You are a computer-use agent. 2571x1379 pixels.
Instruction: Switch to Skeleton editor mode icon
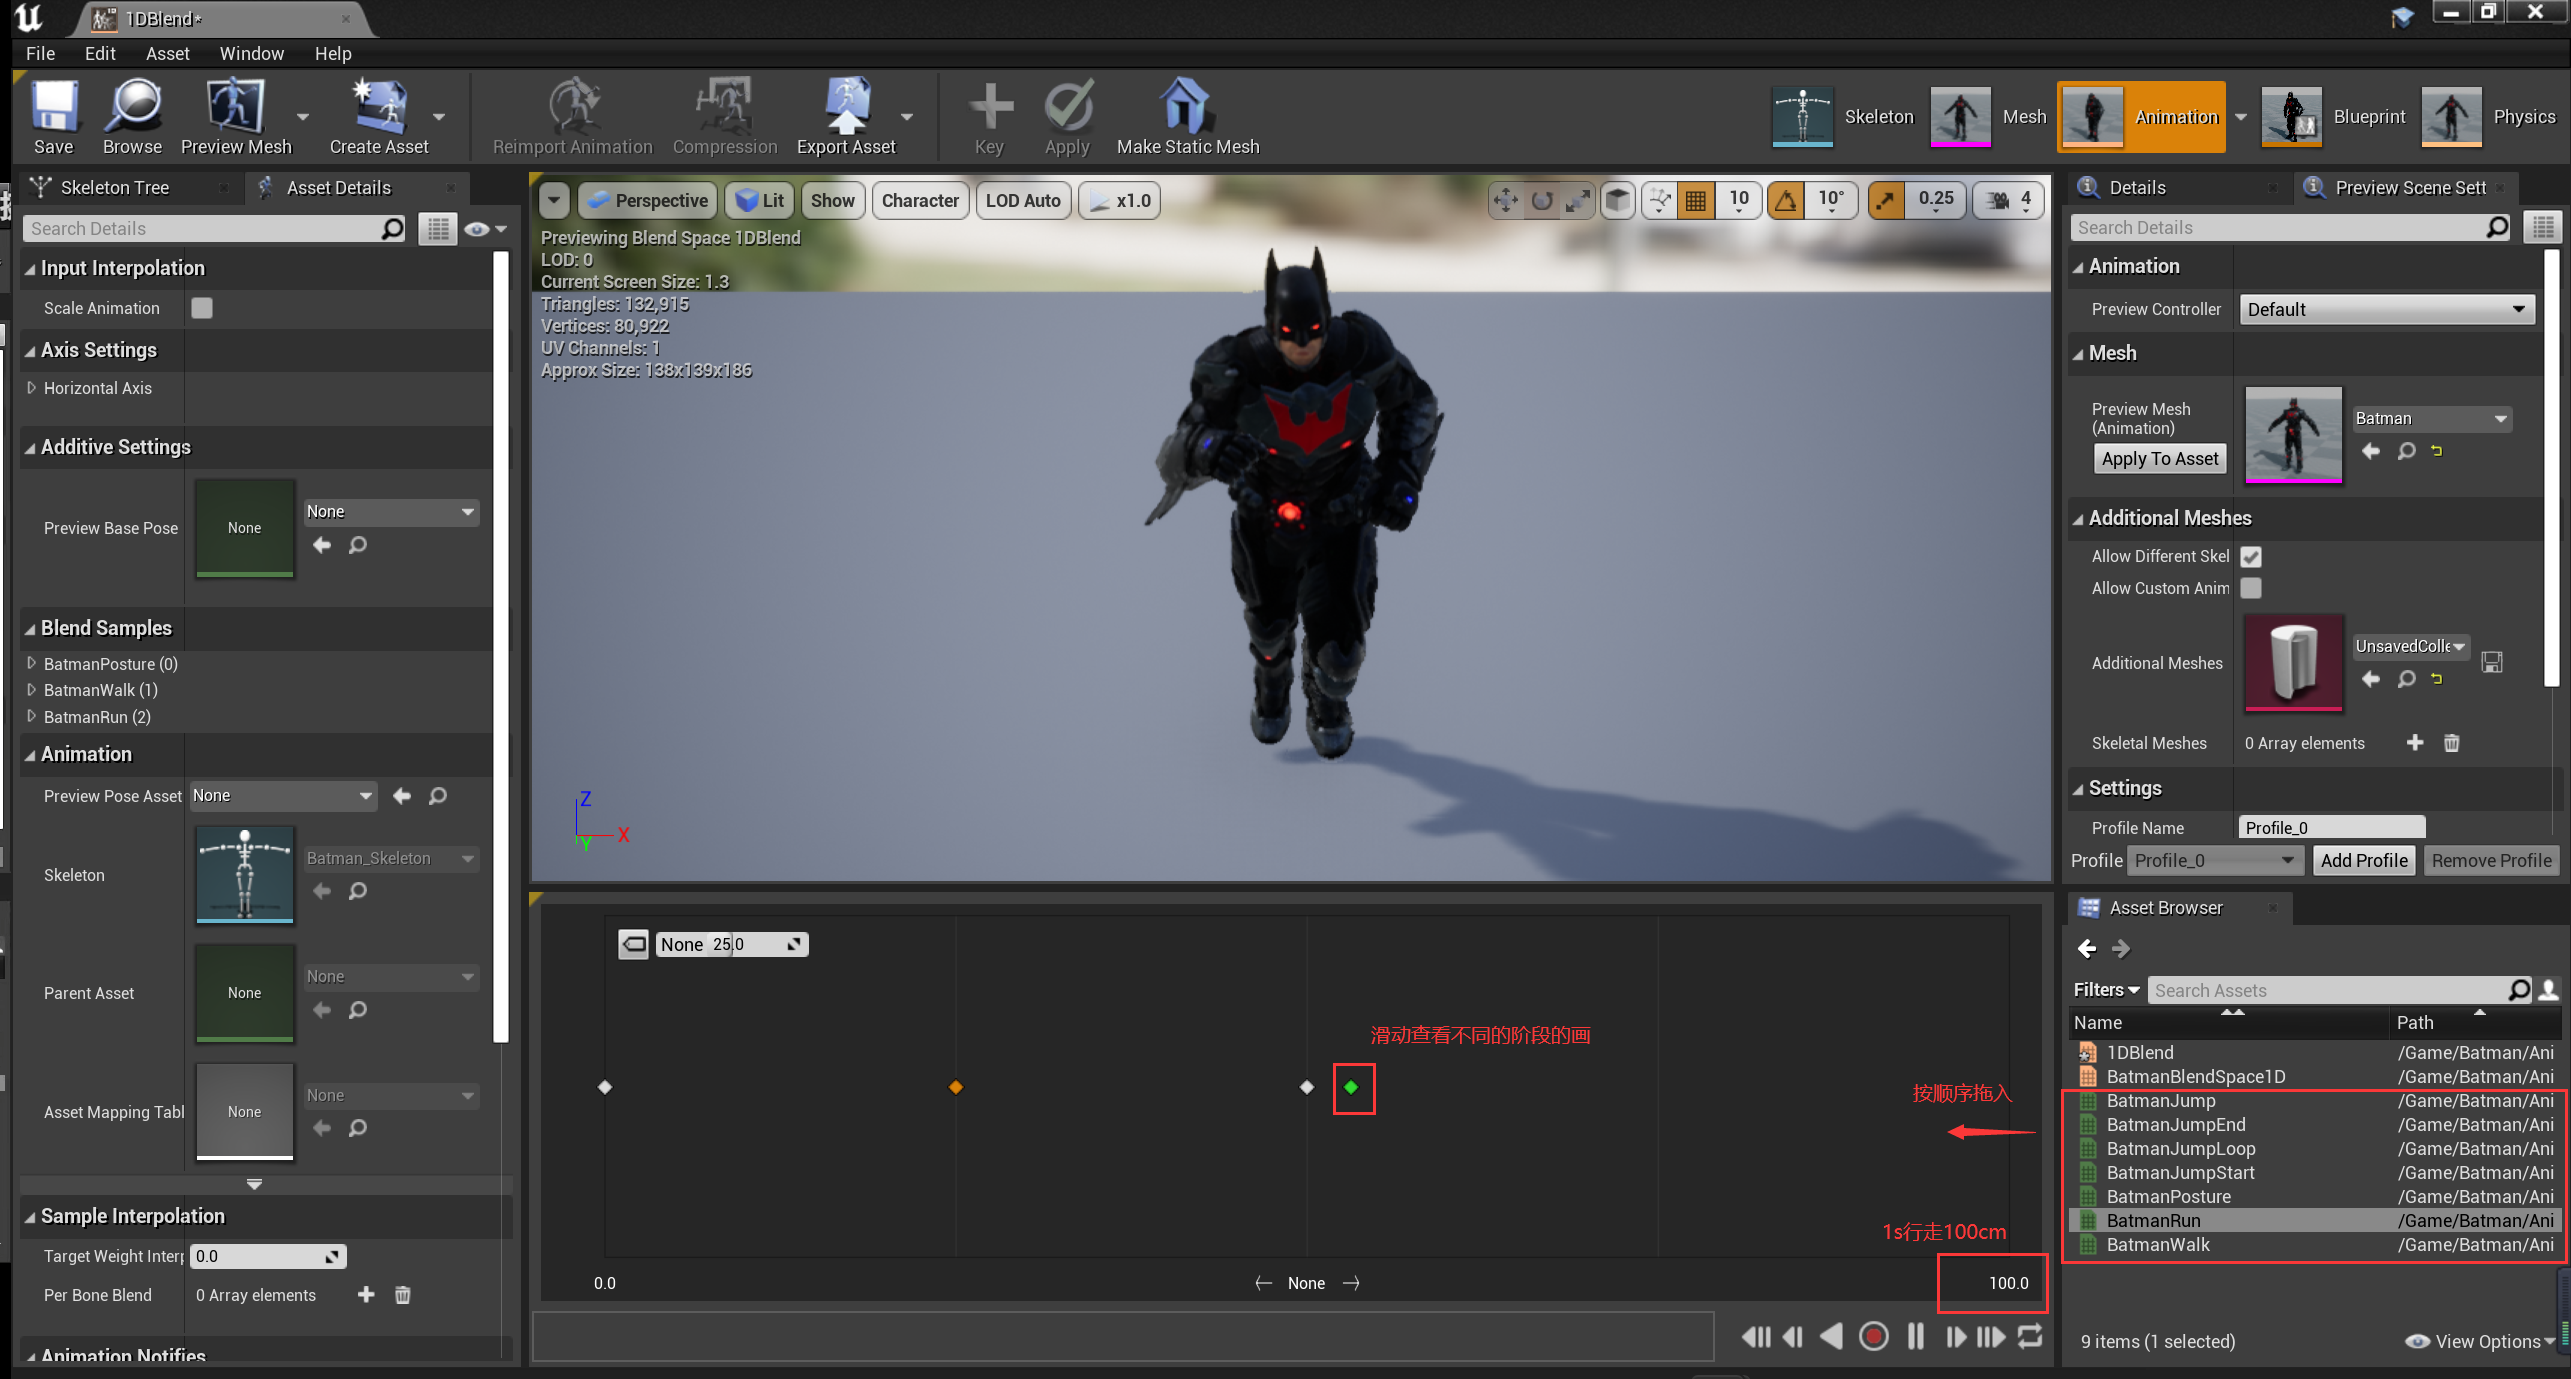tap(1802, 117)
